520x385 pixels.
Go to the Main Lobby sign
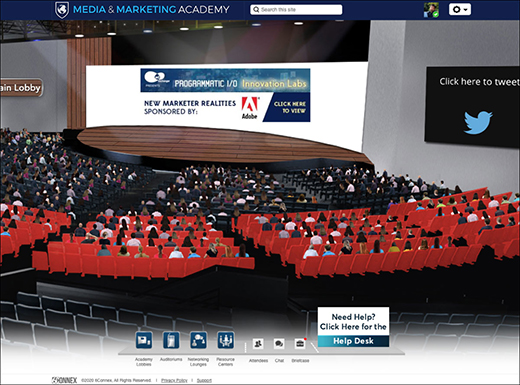[x=21, y=88]
